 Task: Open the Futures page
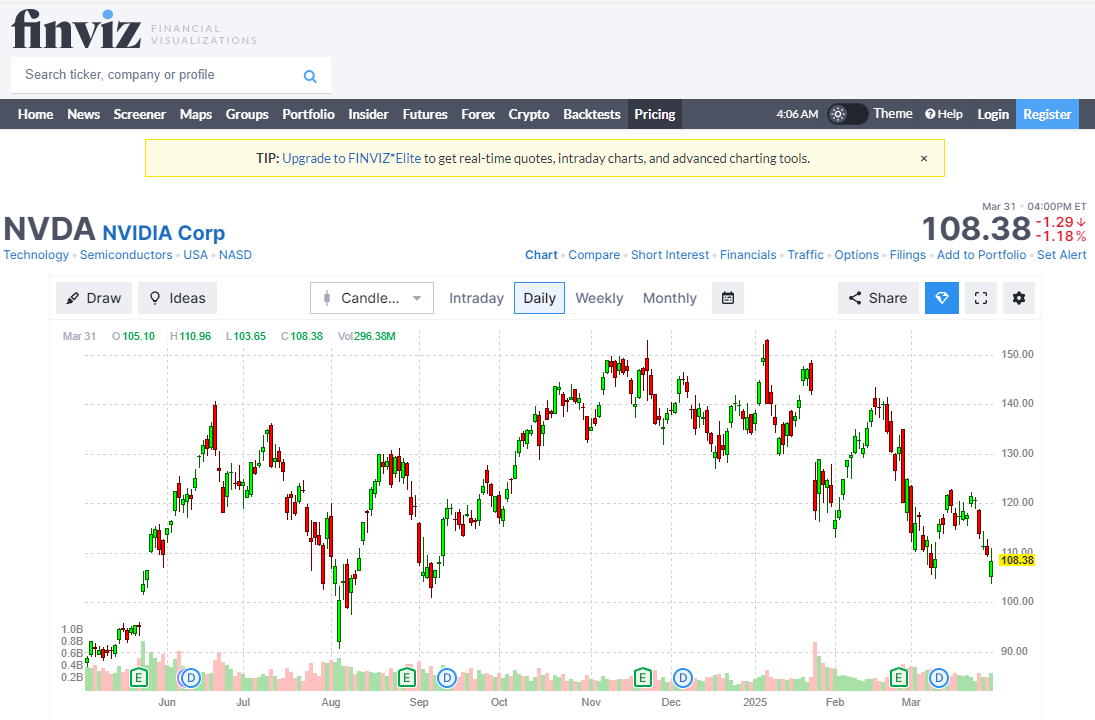[x=425, y=114]
